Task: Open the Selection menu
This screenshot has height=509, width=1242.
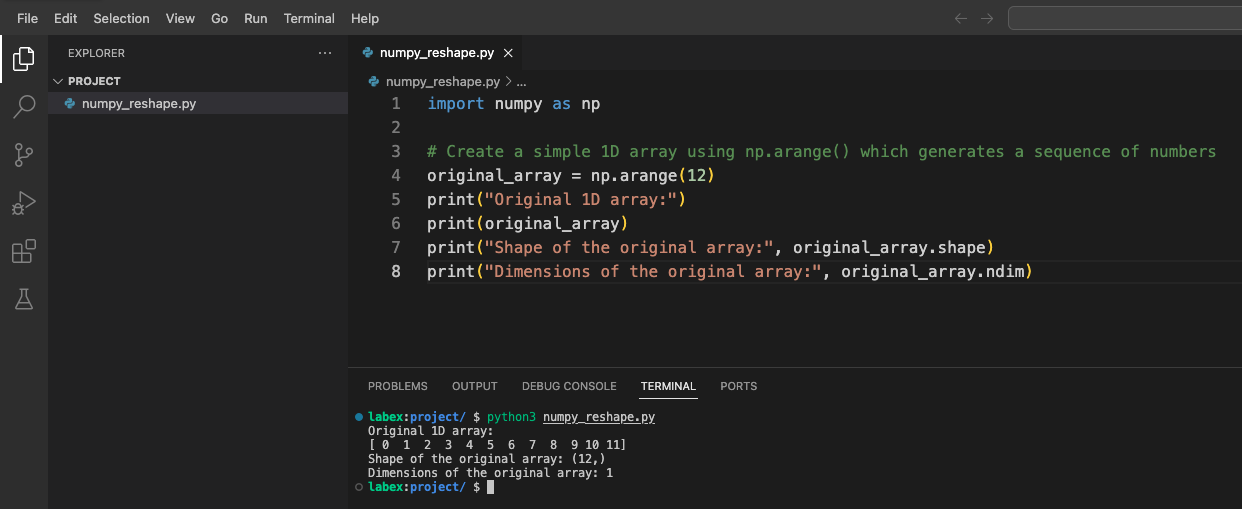Action: point(121,18)
